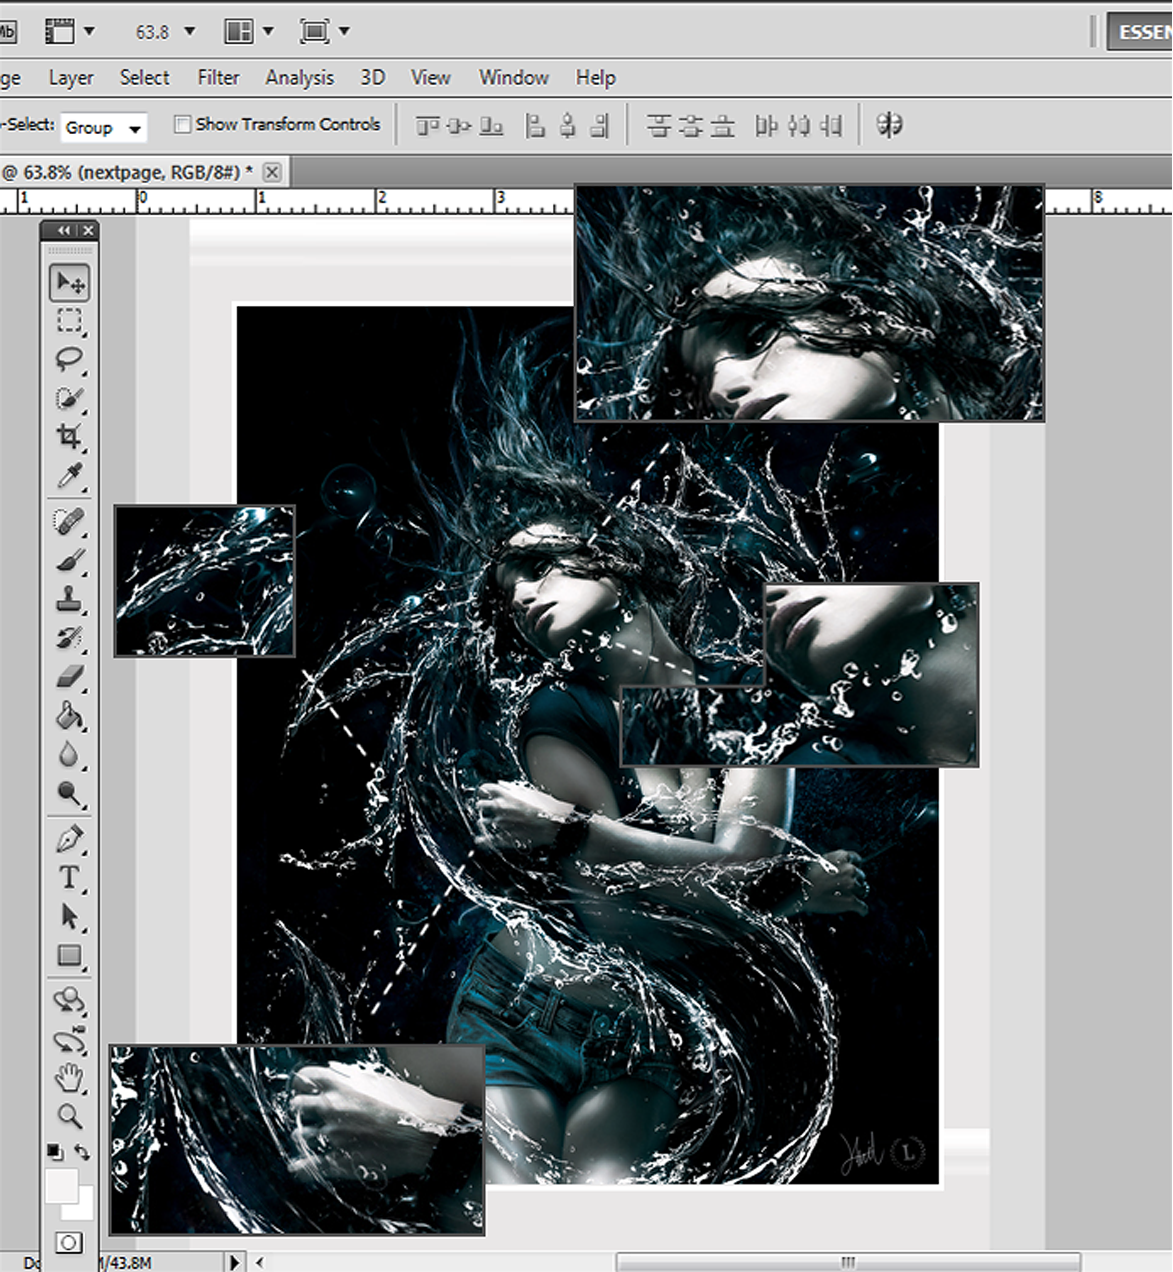Open the status bar info arrow menu

[x=236, y=1262]
